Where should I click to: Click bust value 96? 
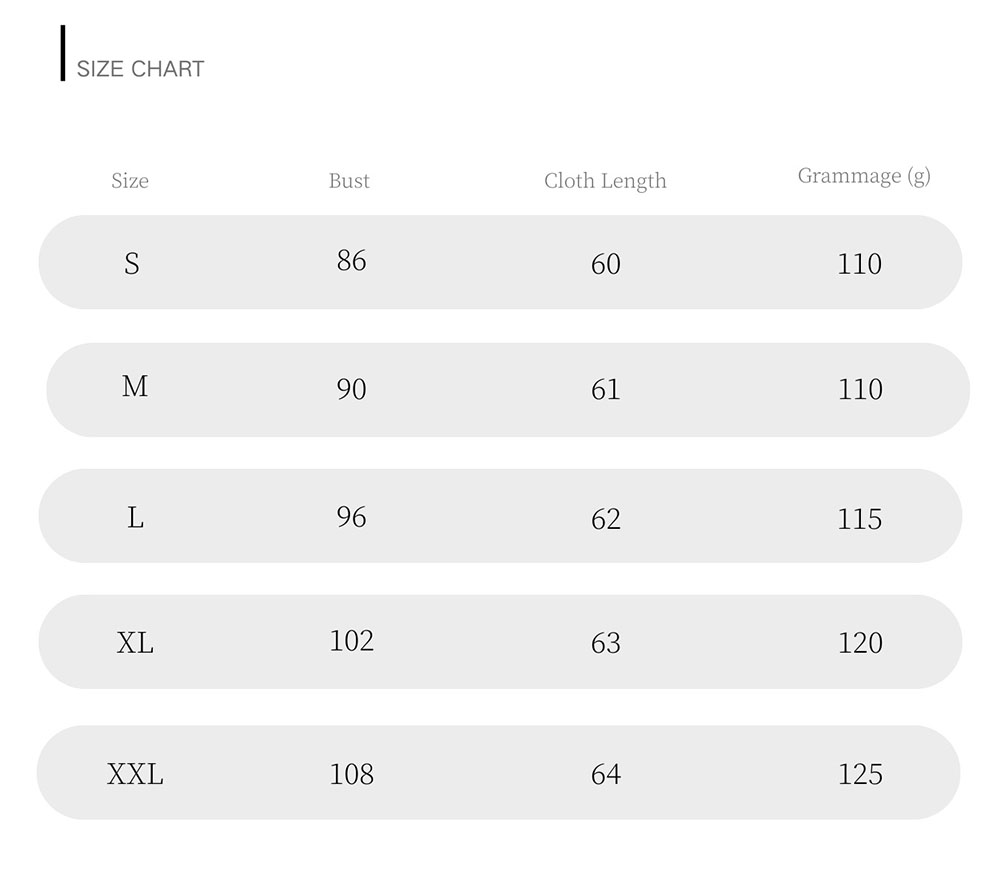(x=352, y=517)
